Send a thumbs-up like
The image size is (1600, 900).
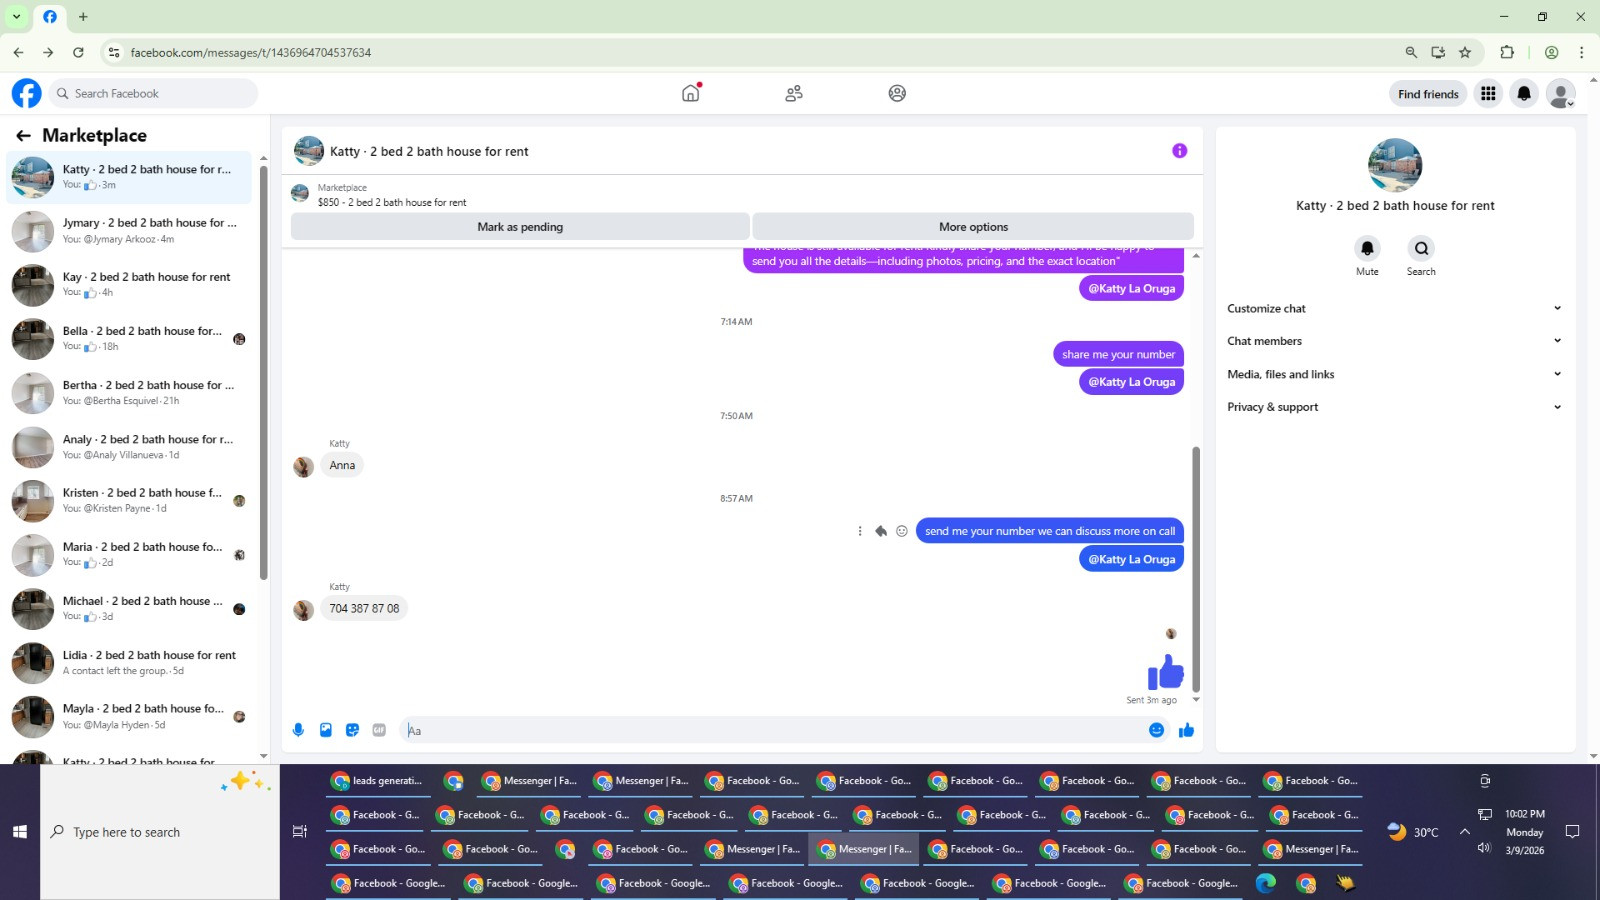(1187, 730)
